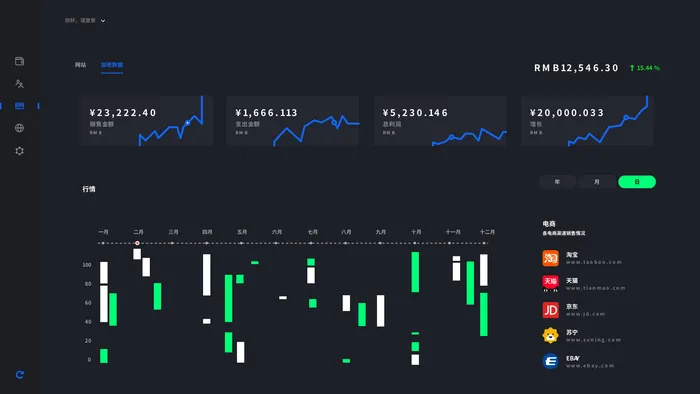Select the green 日 period toggle

637,182
